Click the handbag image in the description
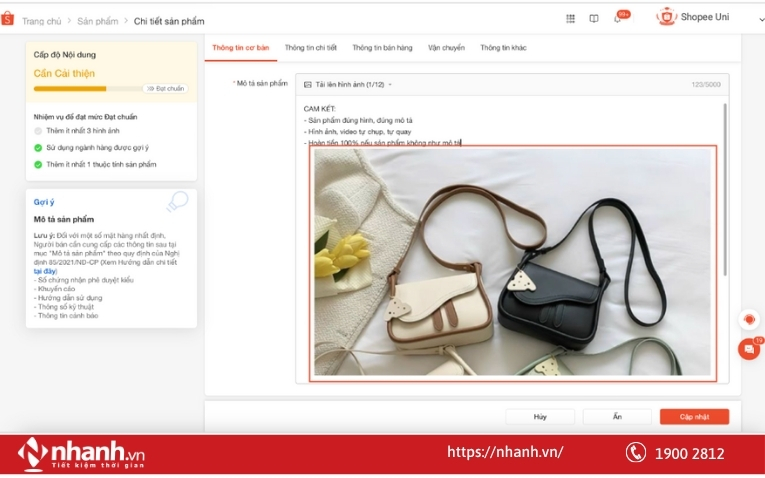The height and width of the screenshot is (478, 765). coord(512,263)
